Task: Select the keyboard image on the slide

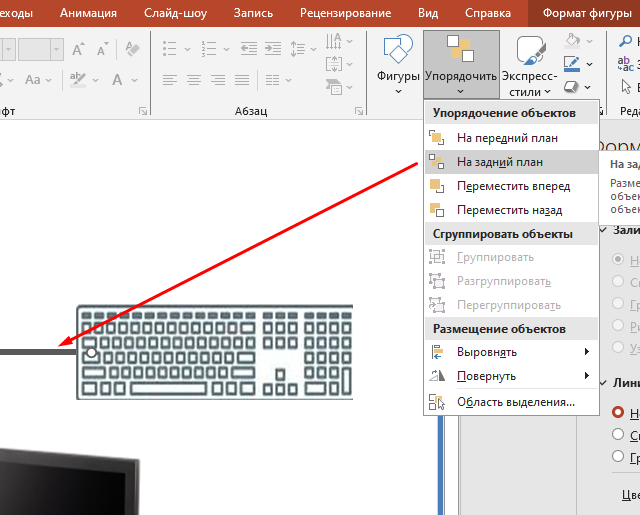Action: [x=215, y=352]
